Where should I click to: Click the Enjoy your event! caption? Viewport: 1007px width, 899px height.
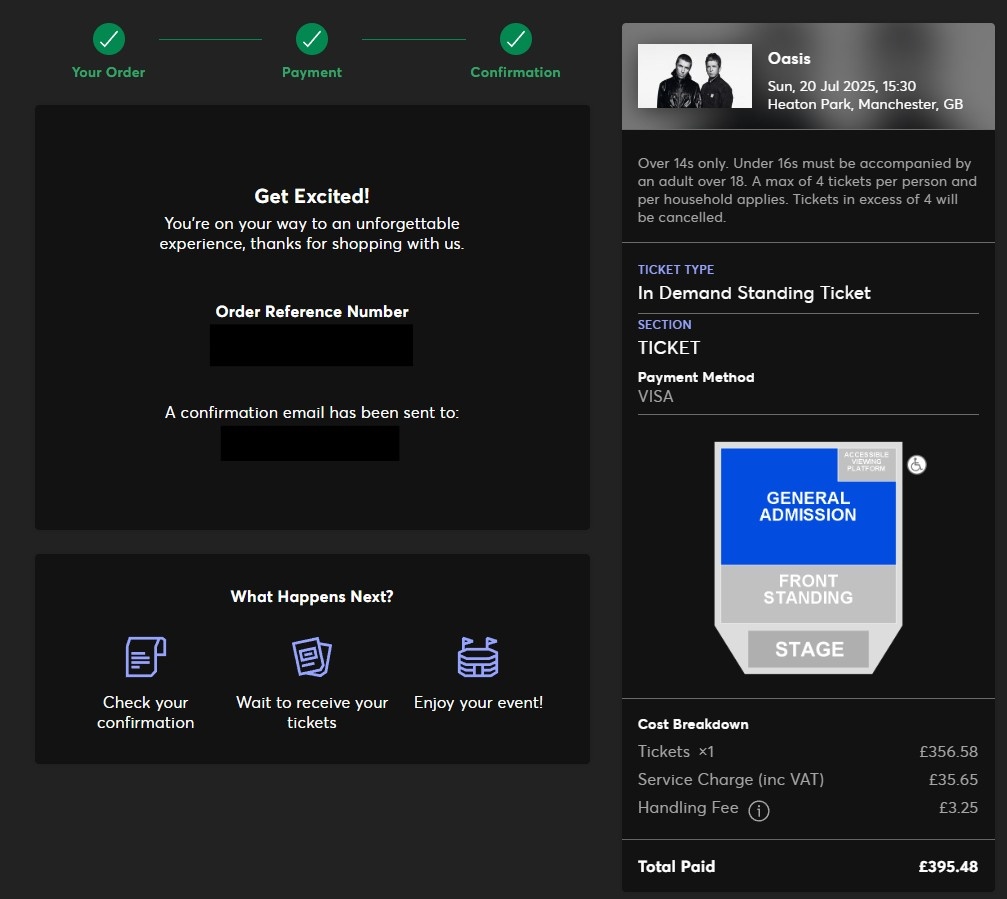478,703
